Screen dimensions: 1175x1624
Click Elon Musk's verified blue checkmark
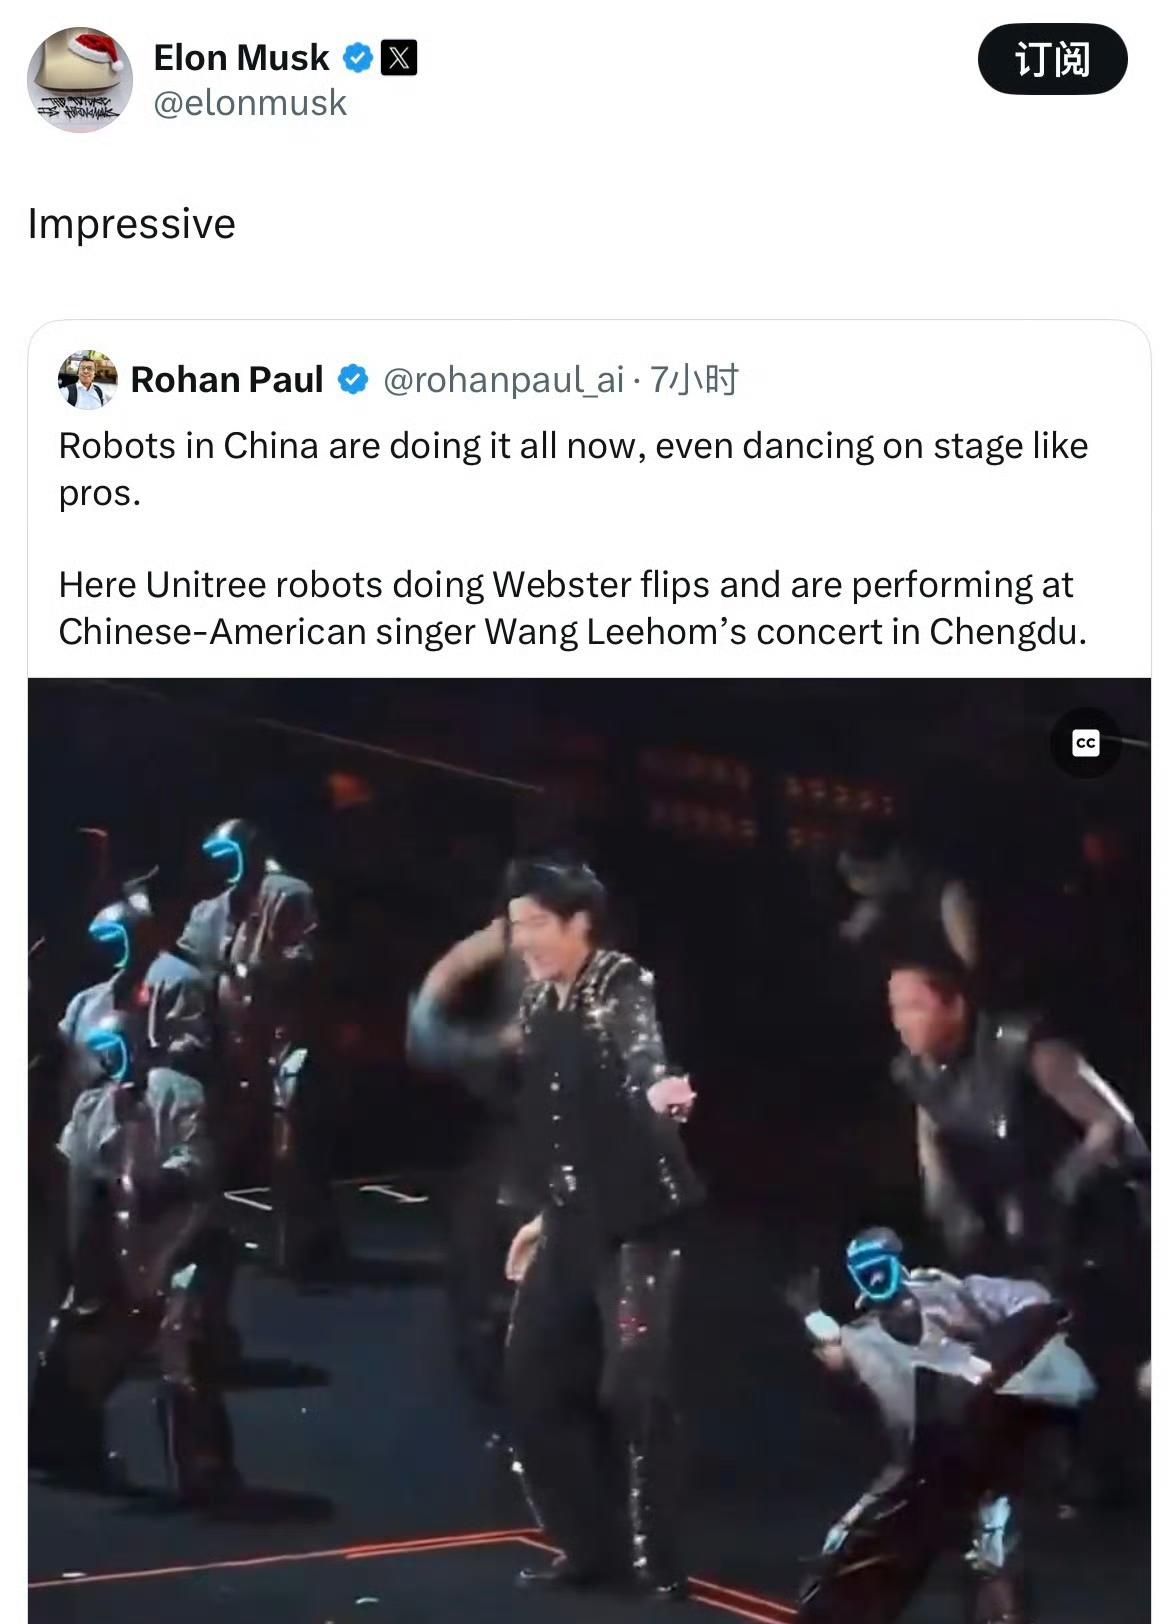357,57
